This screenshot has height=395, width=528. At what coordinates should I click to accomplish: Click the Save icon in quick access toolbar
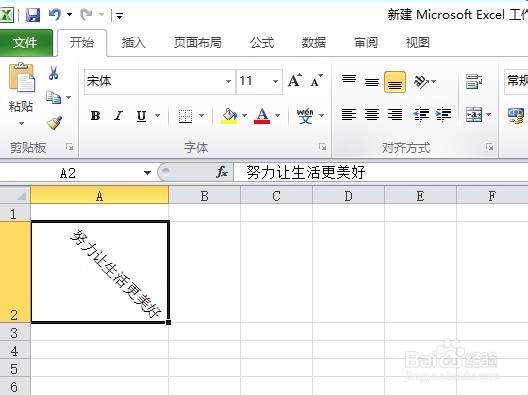click(x=33, y=15)
